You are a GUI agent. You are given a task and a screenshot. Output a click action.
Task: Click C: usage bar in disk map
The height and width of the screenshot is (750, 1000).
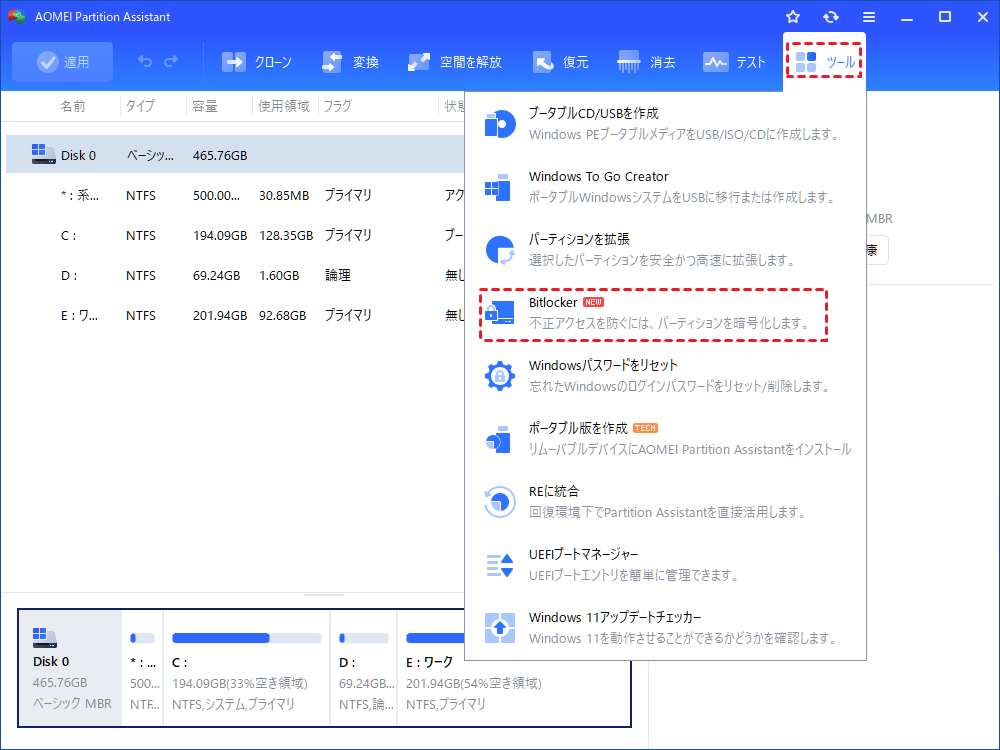coord(246,638)
